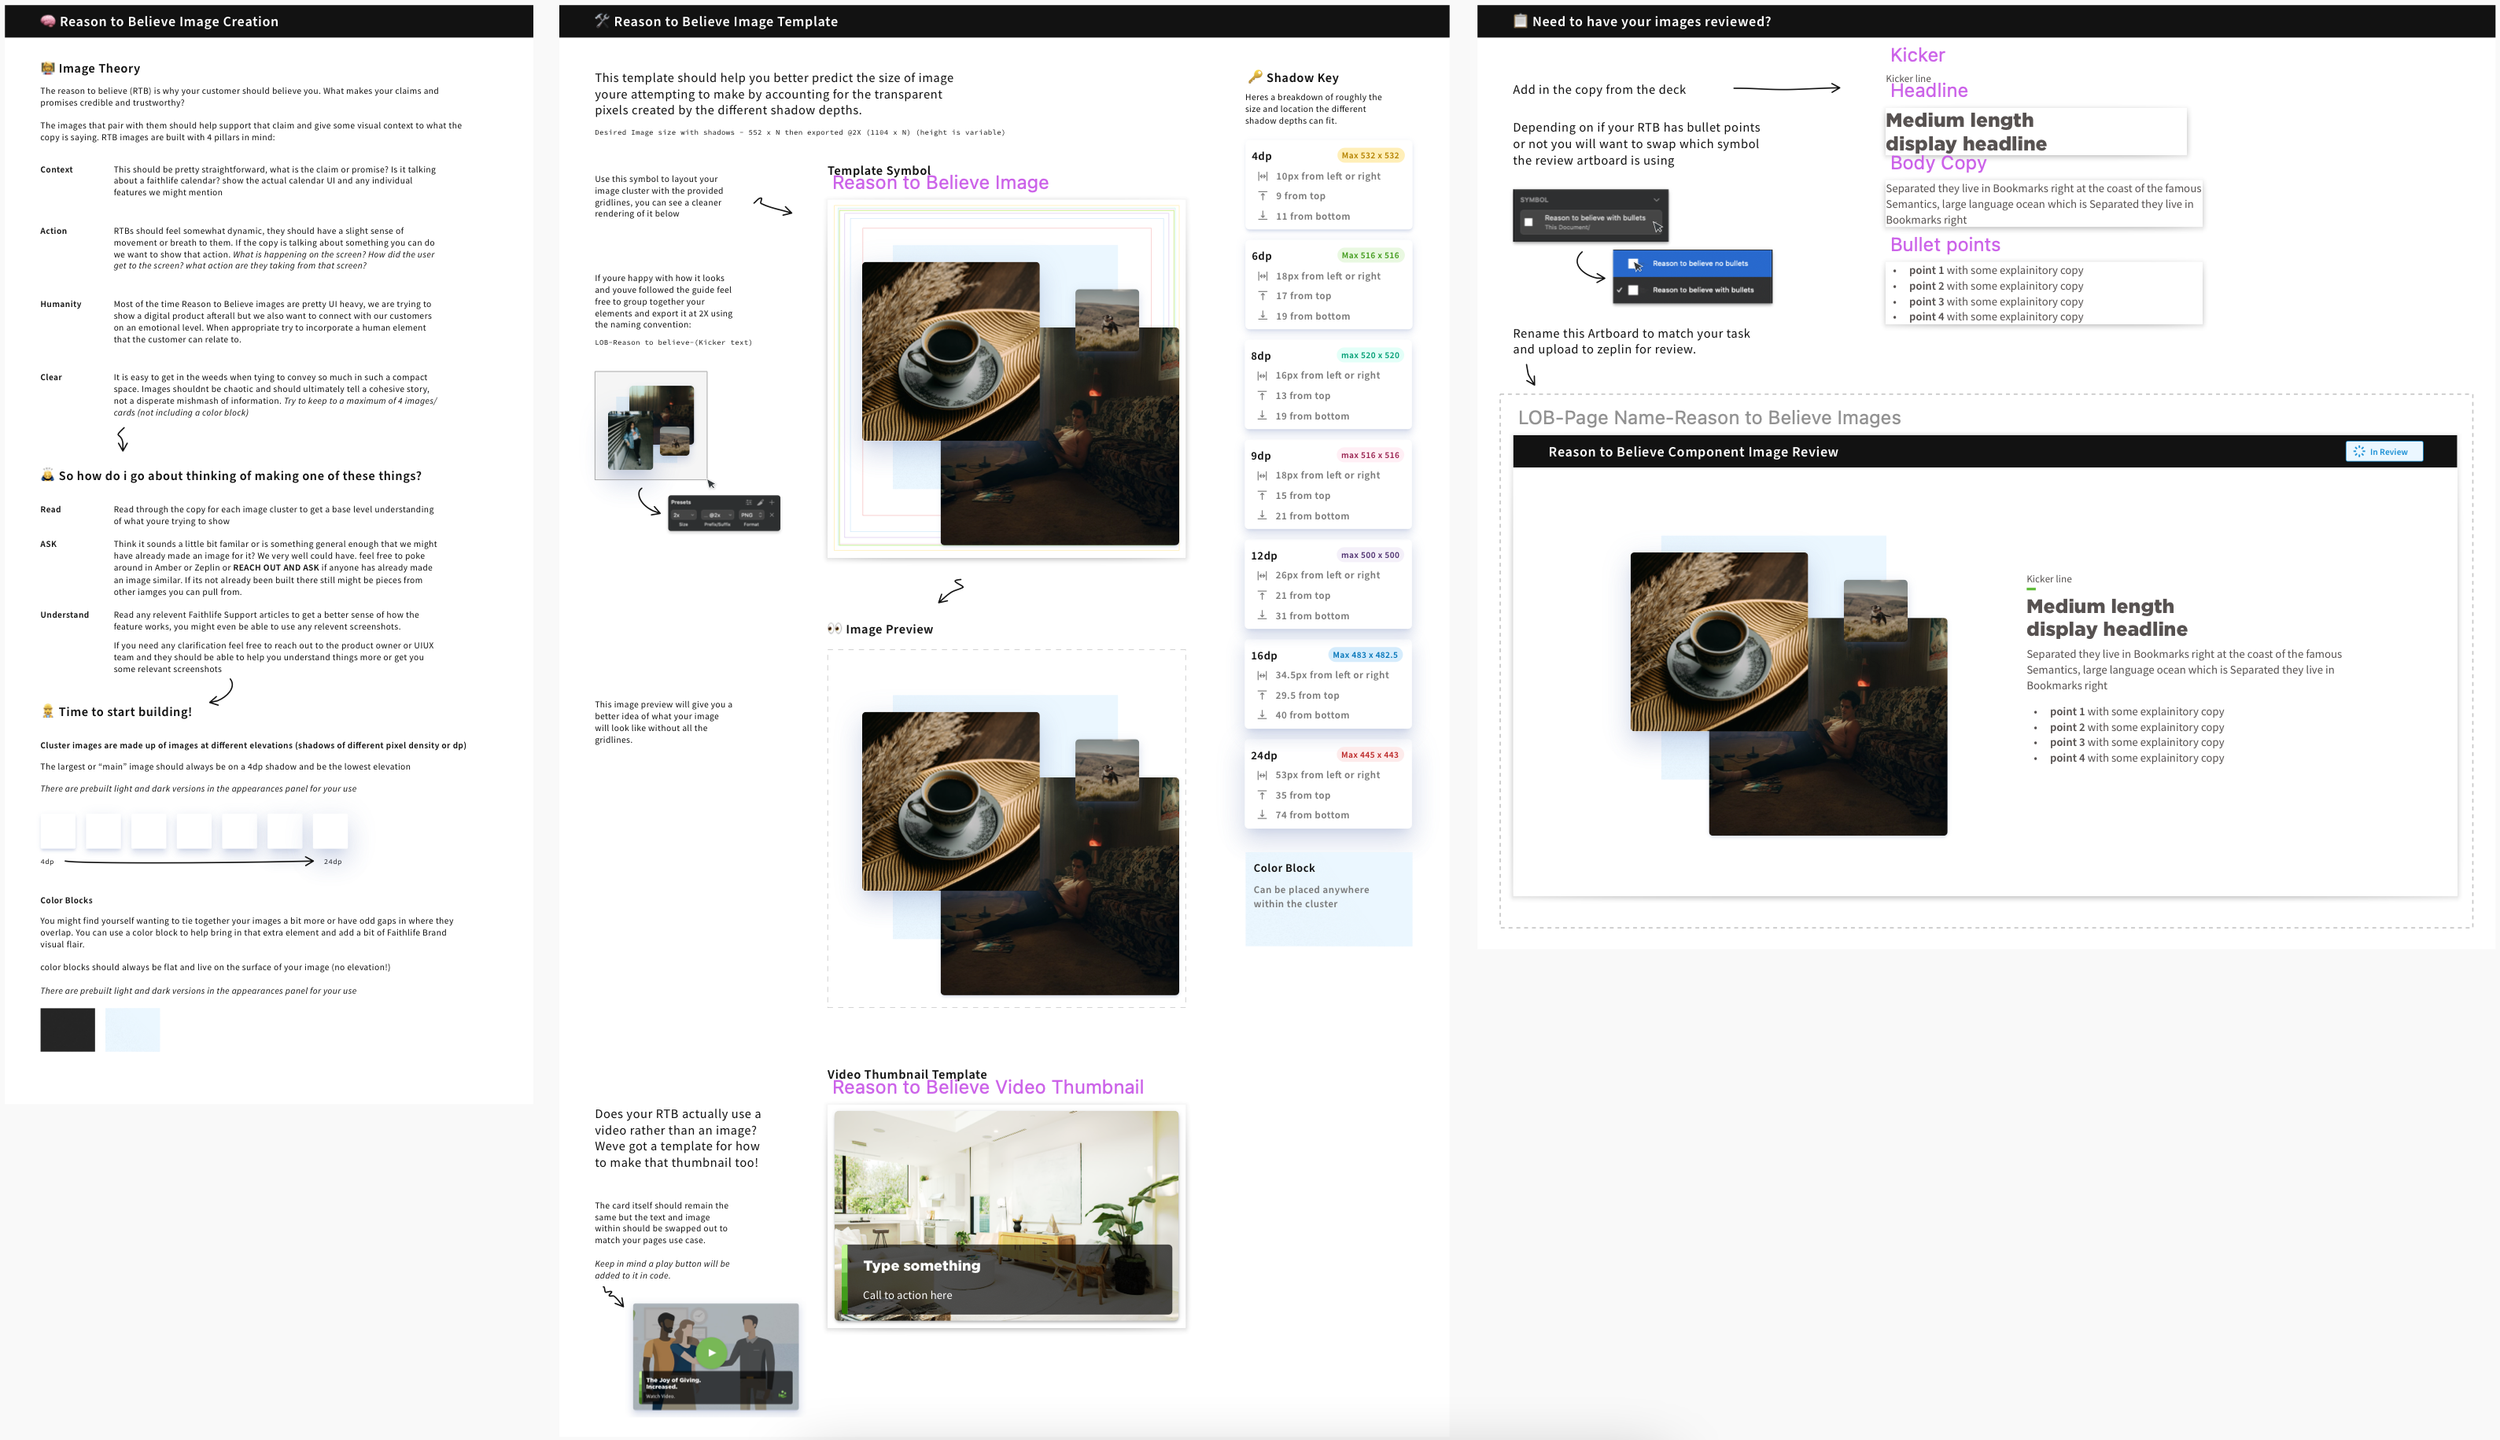Open the 2x Size dropdown
The width and height of the screenshot is (2500, 1440).
click(684, 515)
